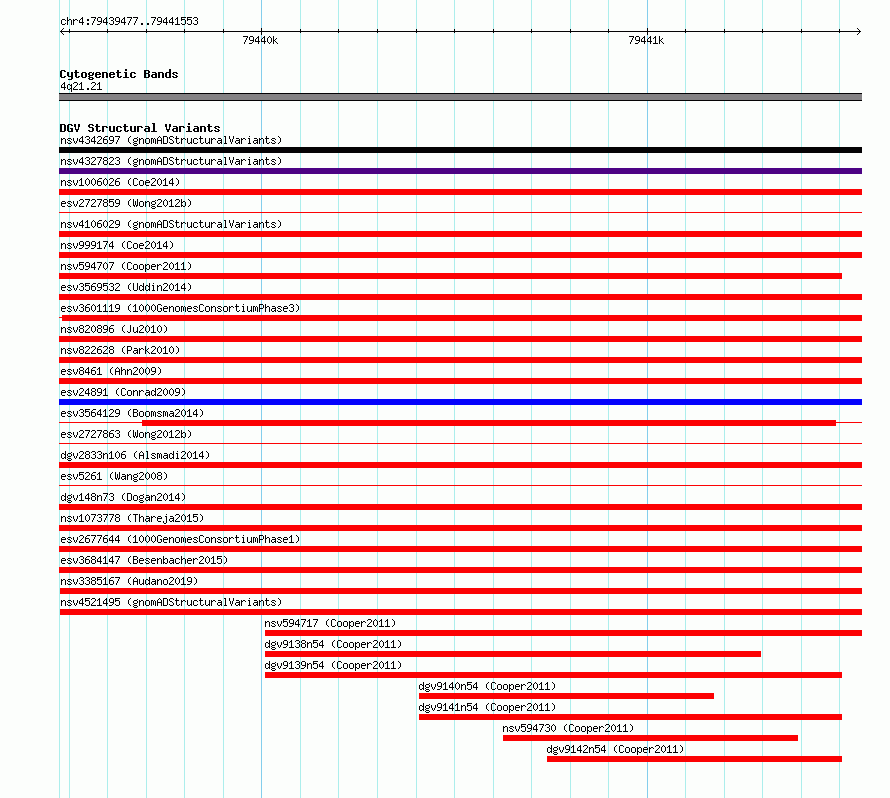The width and height of the screenshot is (890, 798).
Task: Open the Cytogenetic Bands track title
Action: coord(119,74)
